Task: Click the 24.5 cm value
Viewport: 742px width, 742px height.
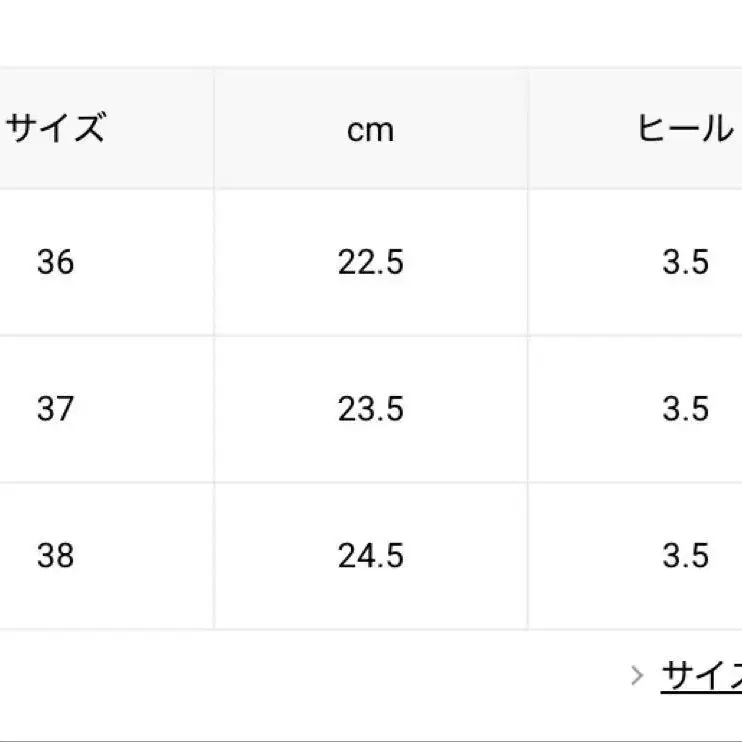Action: pos(370,555)
